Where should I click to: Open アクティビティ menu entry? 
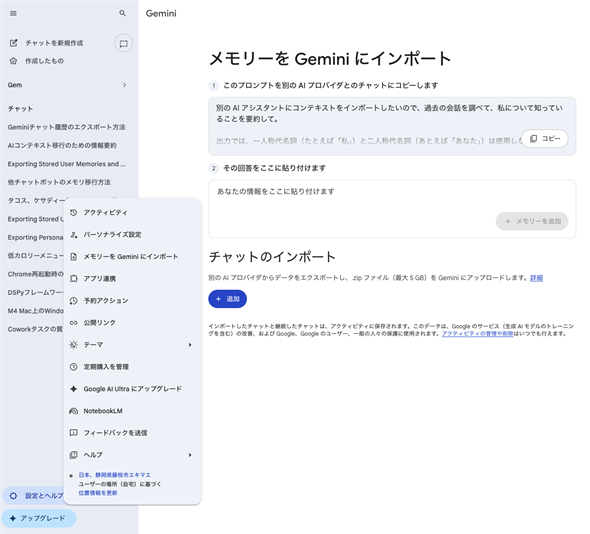132,213
